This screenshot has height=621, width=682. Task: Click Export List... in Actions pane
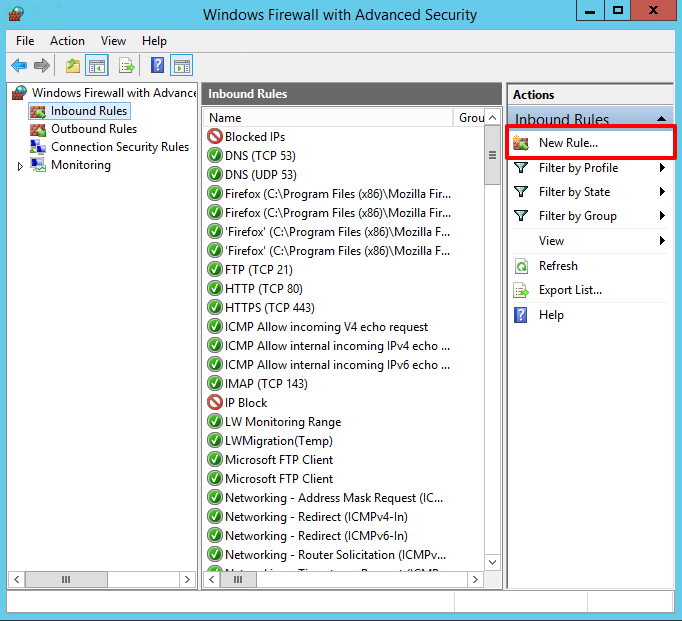tap(570, 290)
